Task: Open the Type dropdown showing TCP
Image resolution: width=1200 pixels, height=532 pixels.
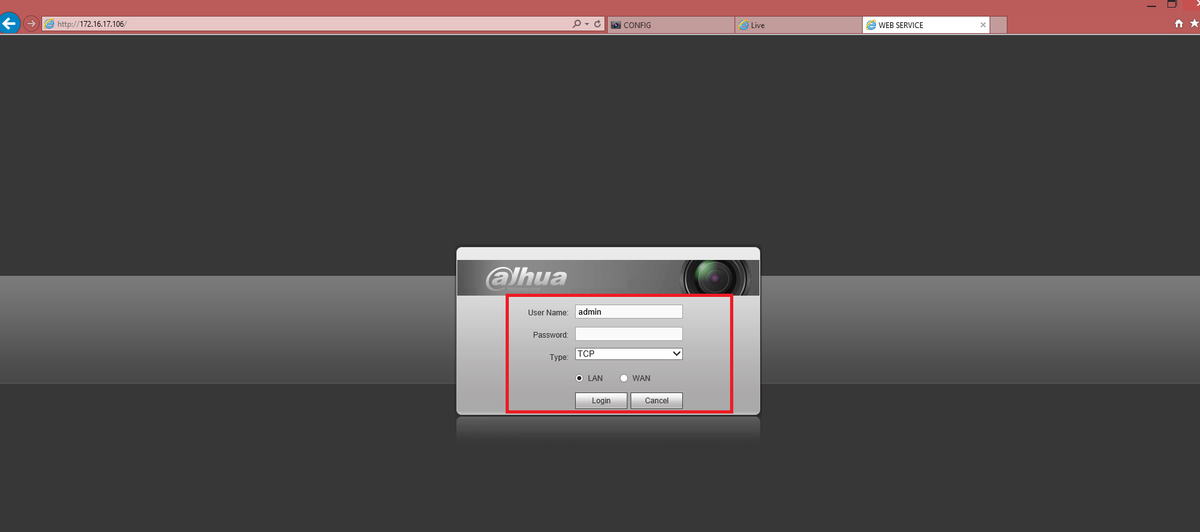Action: (629, 354)
